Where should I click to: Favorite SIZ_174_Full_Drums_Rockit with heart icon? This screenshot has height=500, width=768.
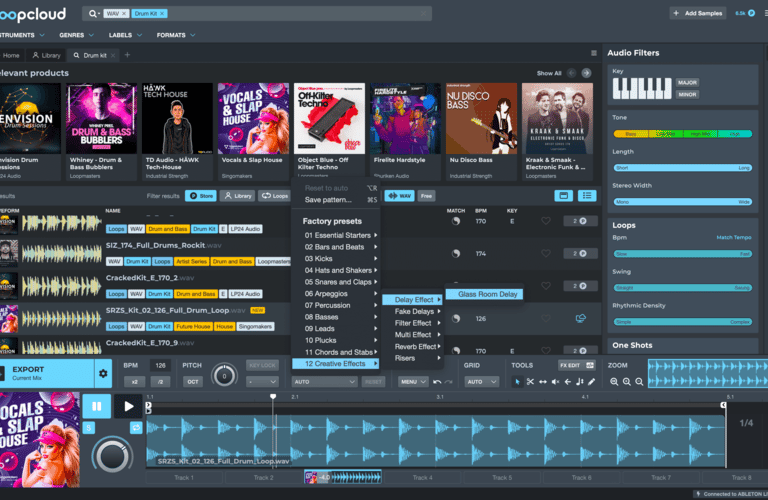[x=546, y=253]
